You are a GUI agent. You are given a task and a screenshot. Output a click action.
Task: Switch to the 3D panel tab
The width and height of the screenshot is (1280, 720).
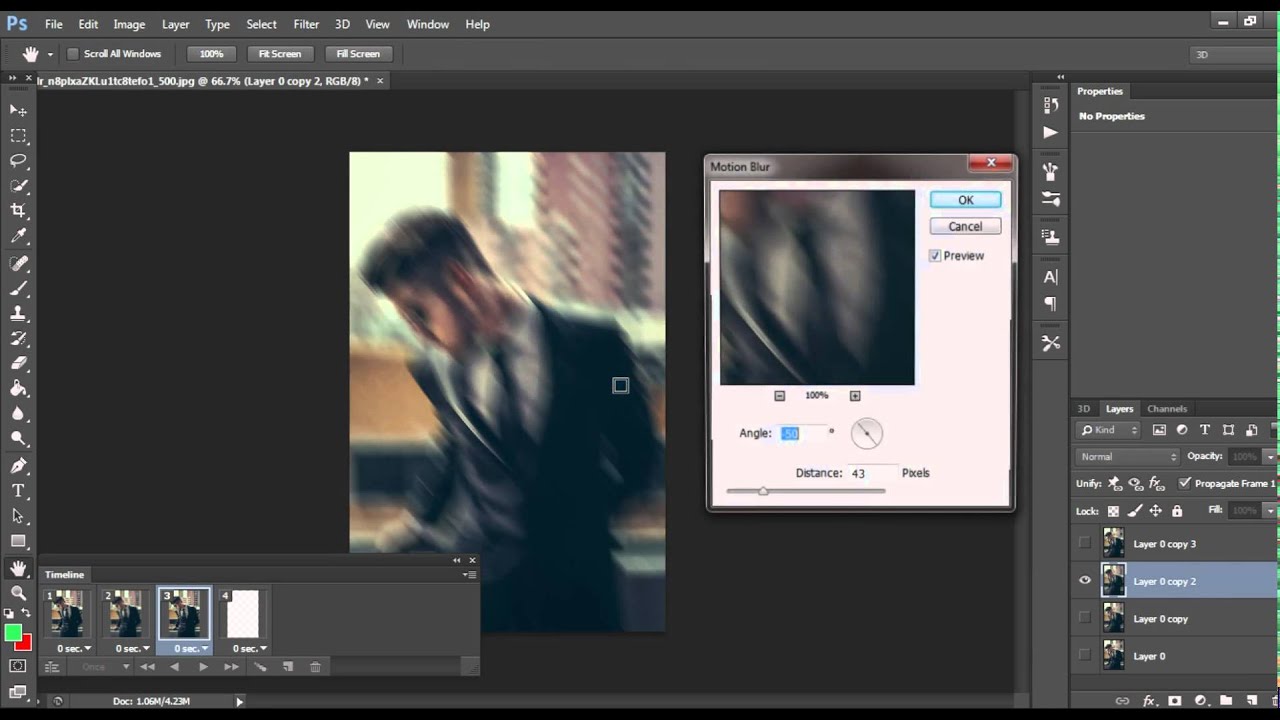point(1084,409)
